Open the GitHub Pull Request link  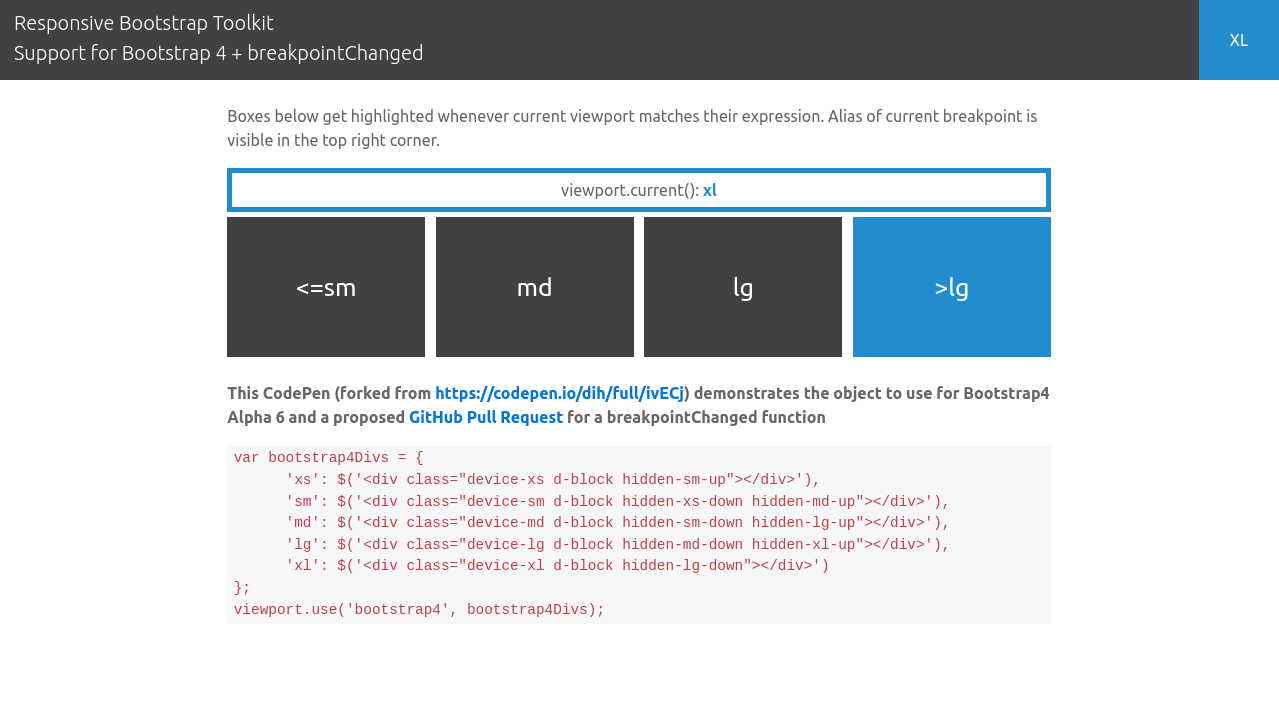click(485, 417)
